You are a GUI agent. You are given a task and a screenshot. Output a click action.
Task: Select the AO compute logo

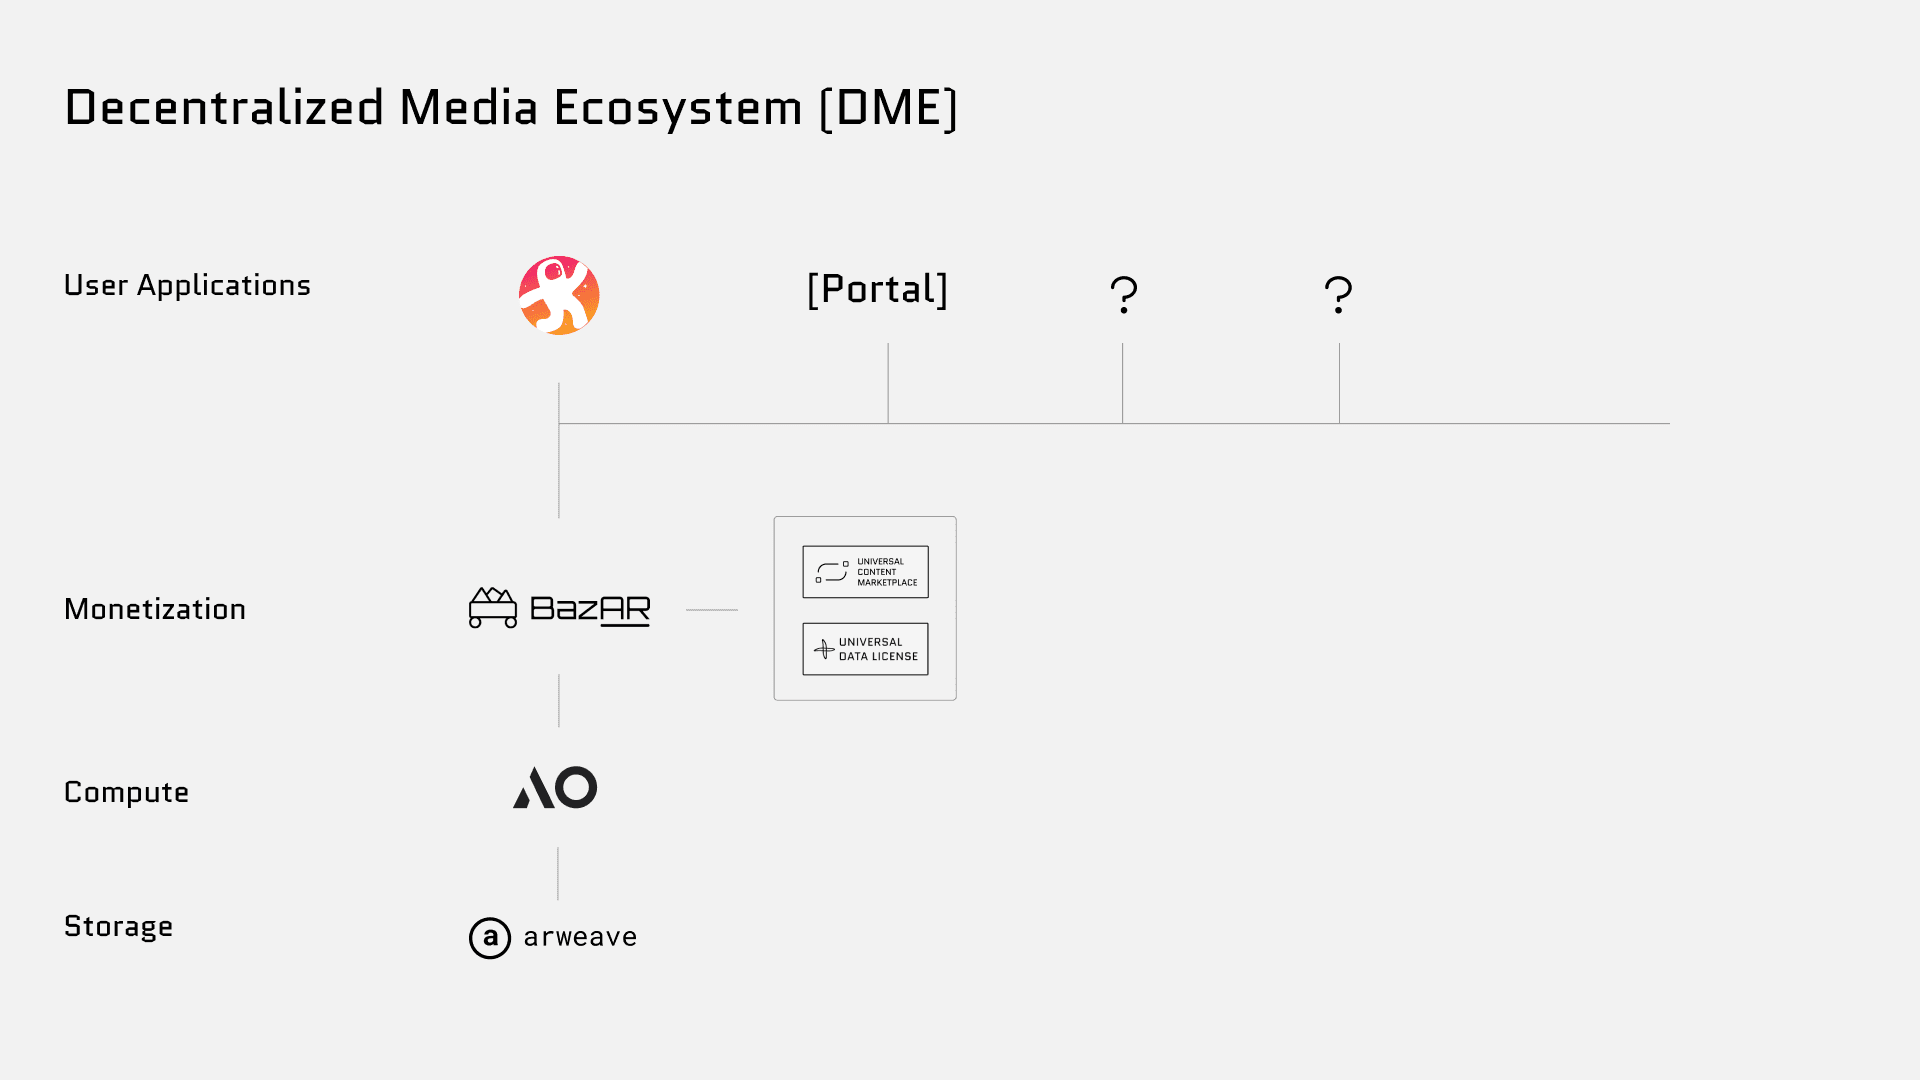(555, 788)
